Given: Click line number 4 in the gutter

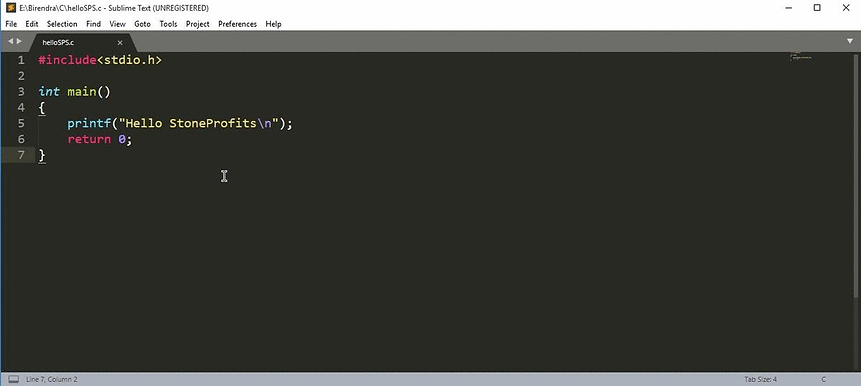Looking at the screenshot, I should (x=21, y=108).
